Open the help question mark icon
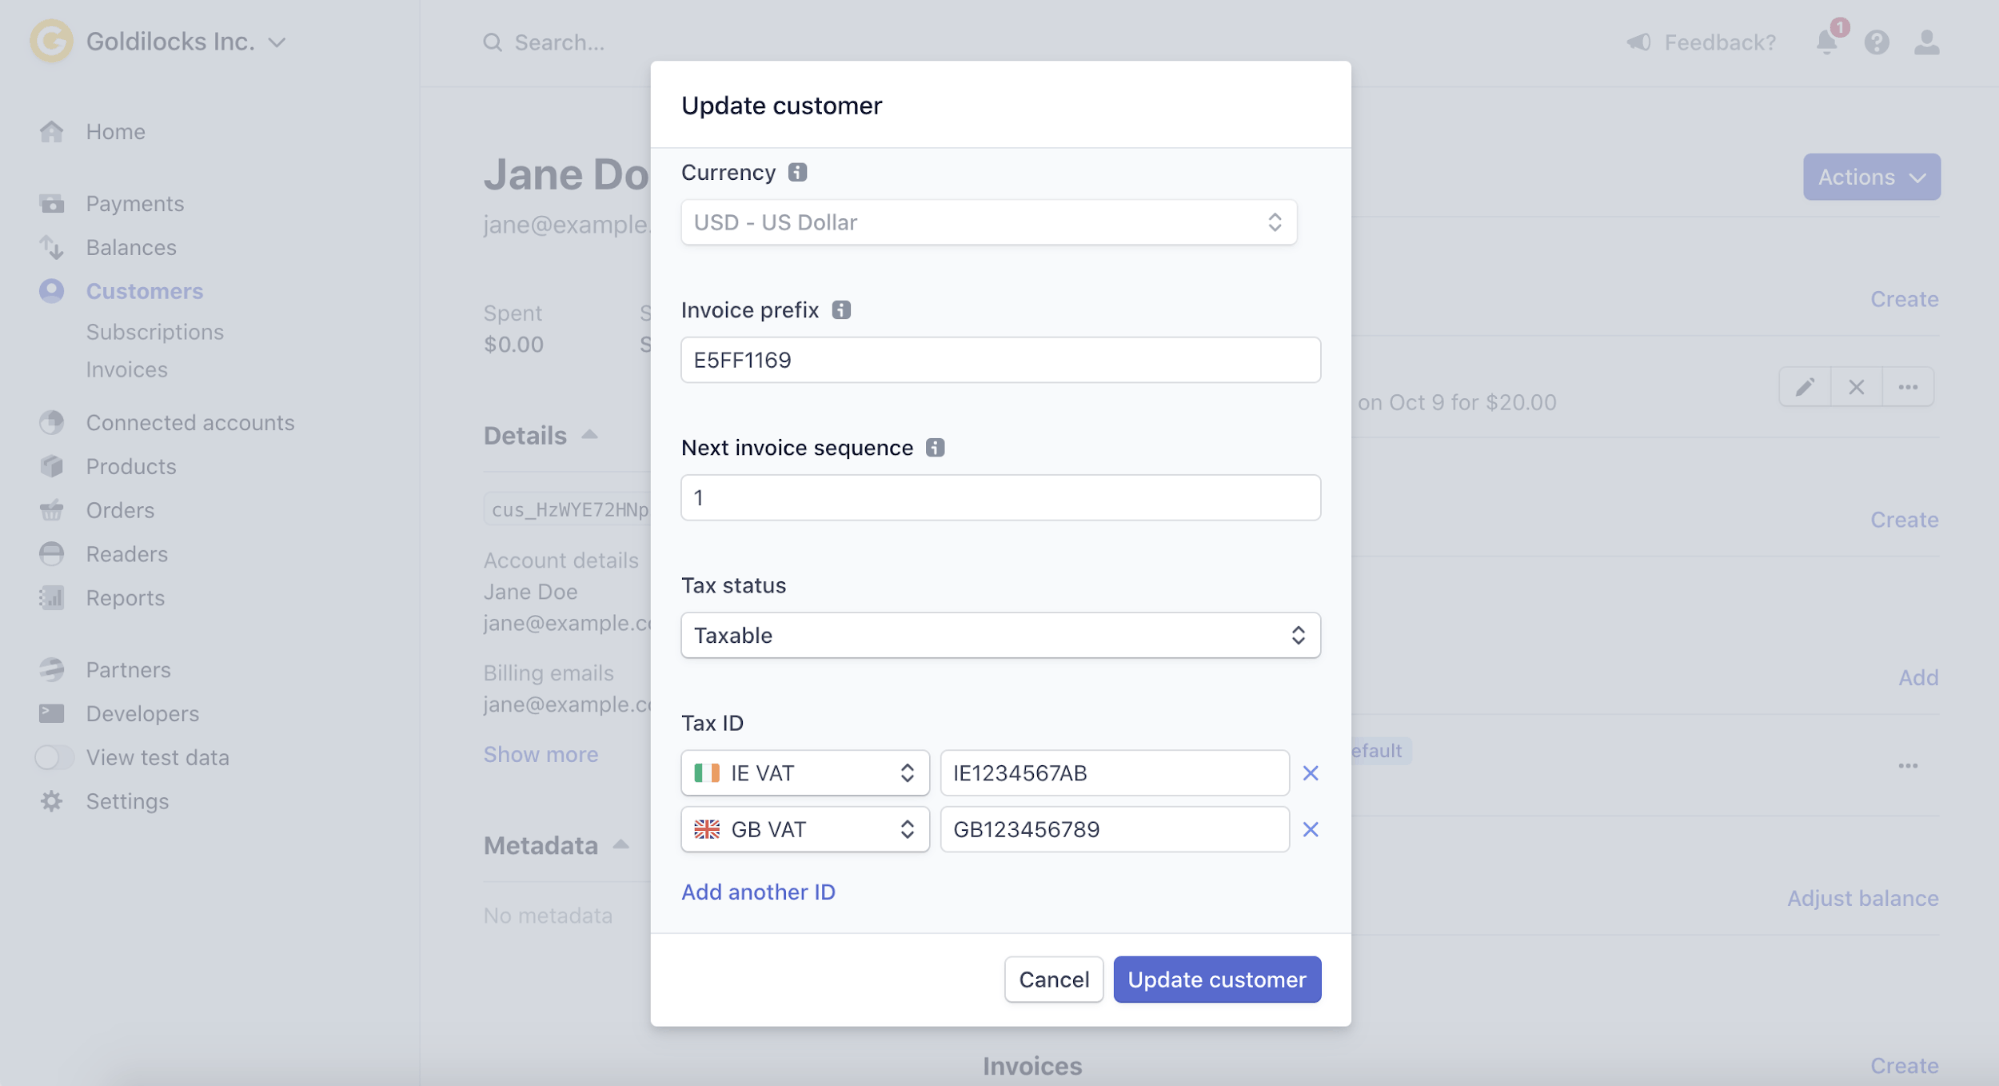Viewport: 1999px width, 1086px height. 1877,42
